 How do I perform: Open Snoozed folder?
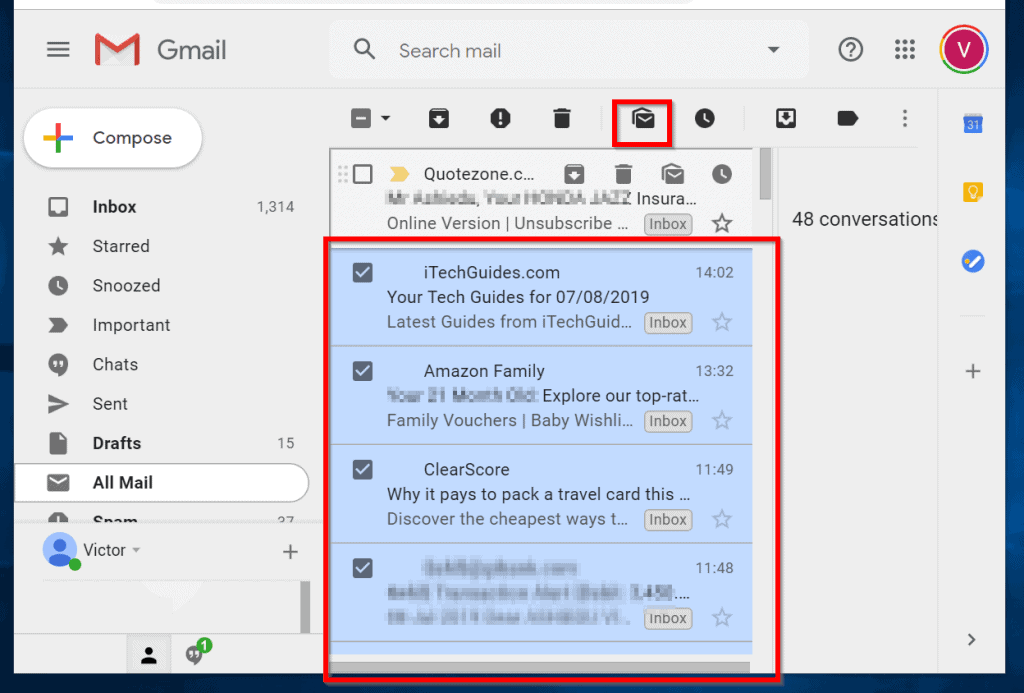(161, 285)
